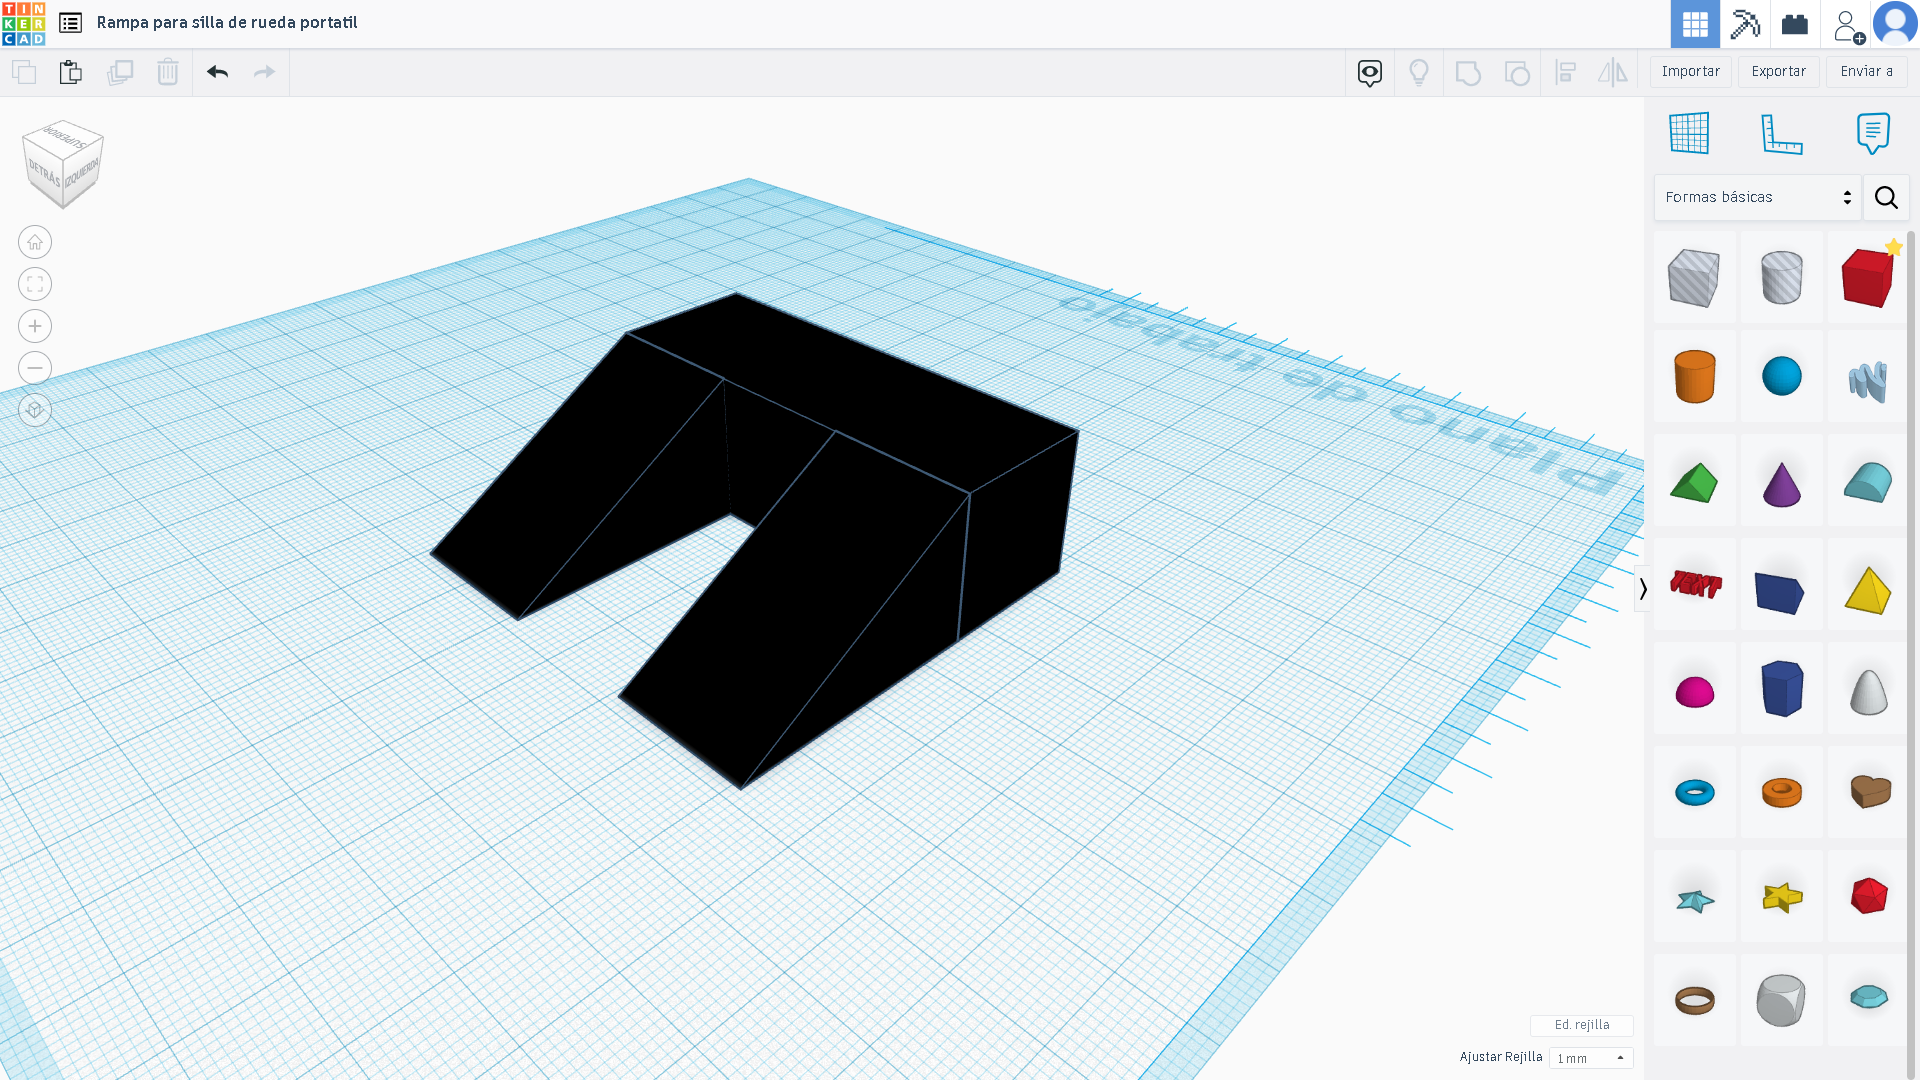Pick the brown Heart shape

click(x=1867, y=792)
